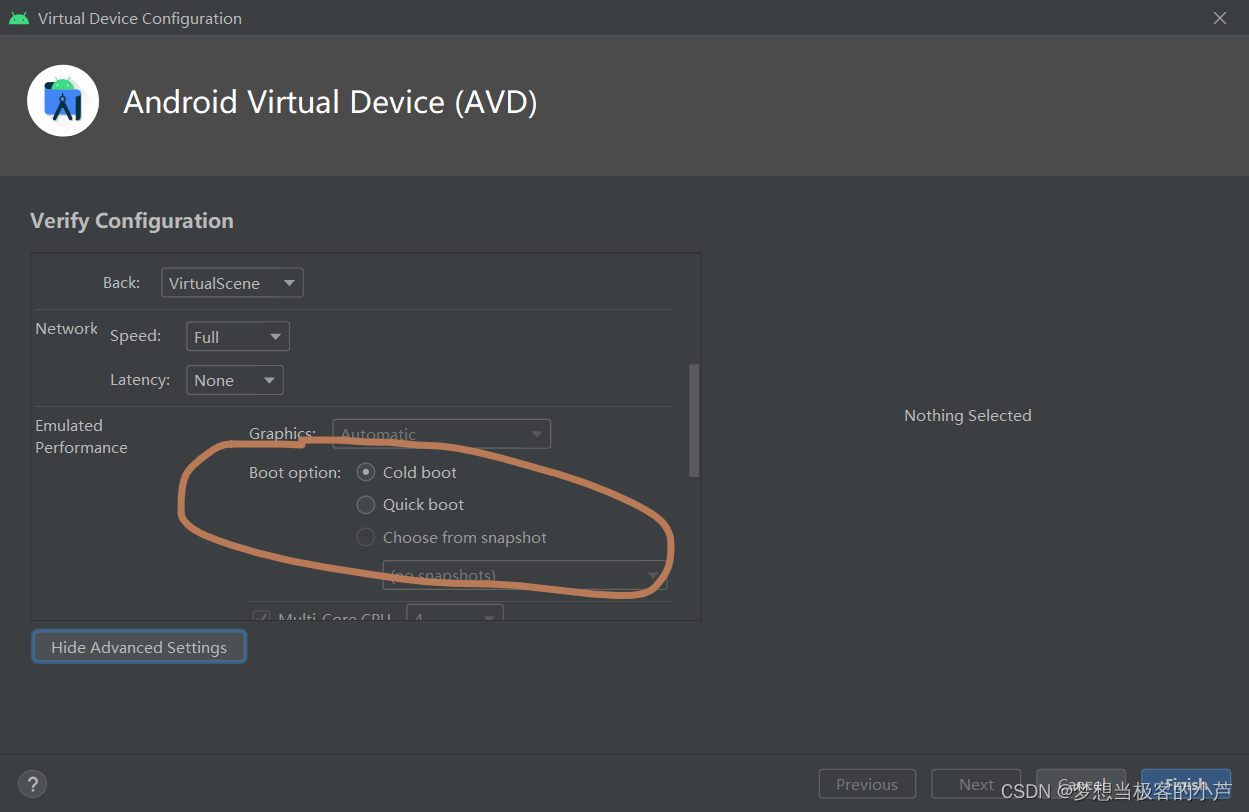Click the Android icon in title bar
The image size is (1249, 812).
(19, 18)
